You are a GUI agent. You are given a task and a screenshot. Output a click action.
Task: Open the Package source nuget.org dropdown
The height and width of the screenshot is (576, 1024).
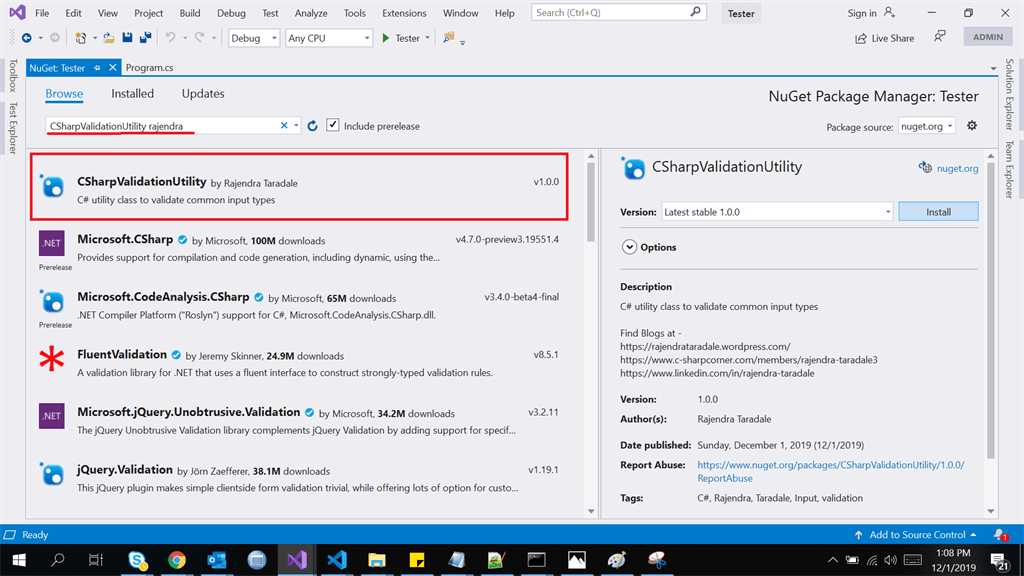pos(927,126)
